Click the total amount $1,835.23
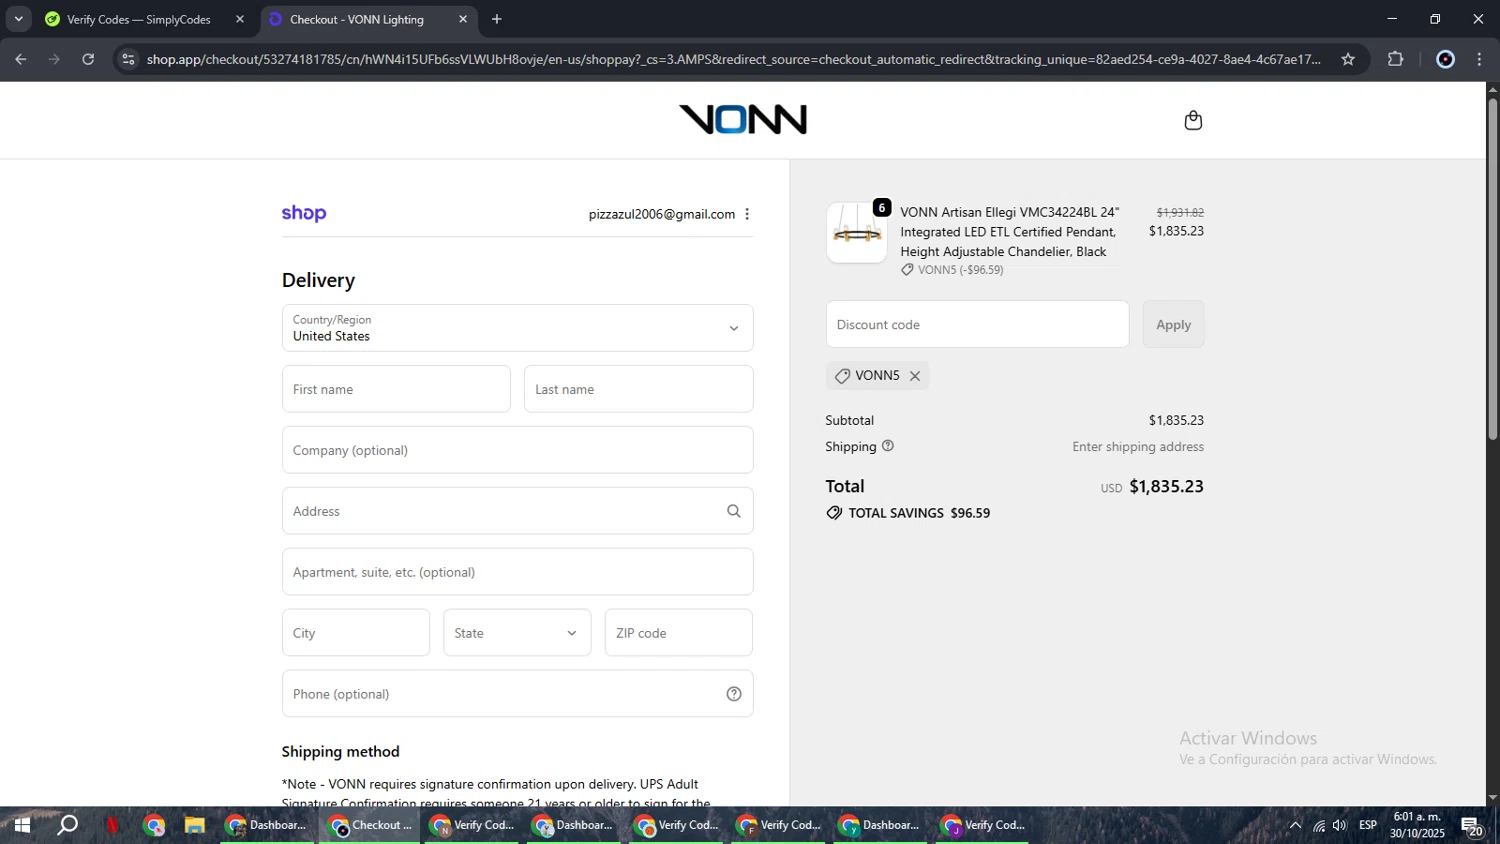This screenshot has width=1500, height=844. tap(1166, 487)
